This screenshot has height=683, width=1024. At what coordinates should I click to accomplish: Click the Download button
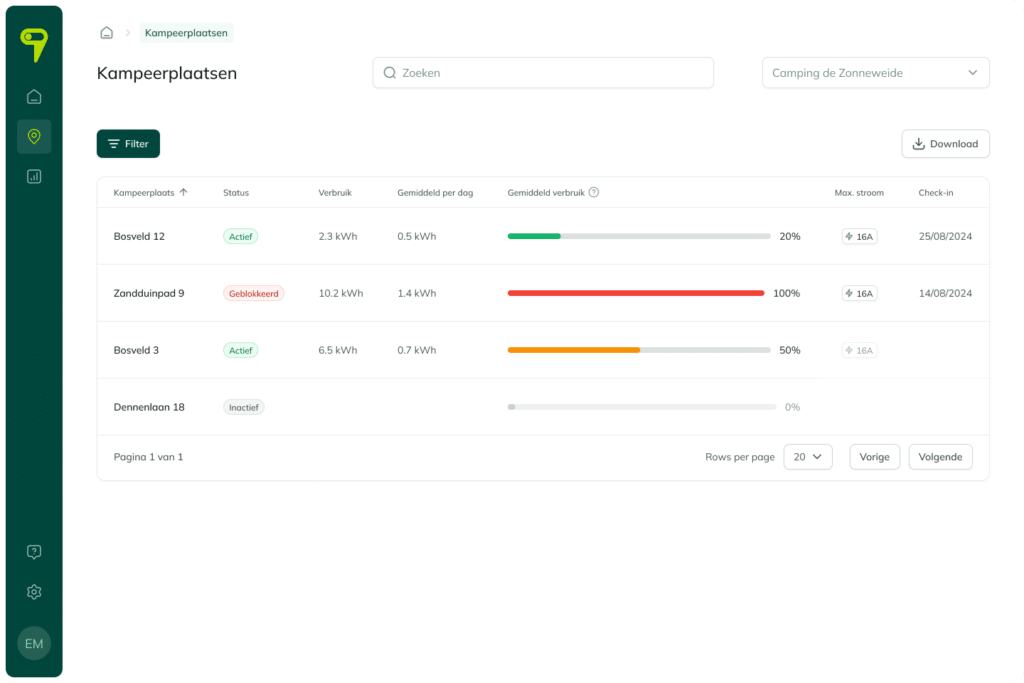945,144
